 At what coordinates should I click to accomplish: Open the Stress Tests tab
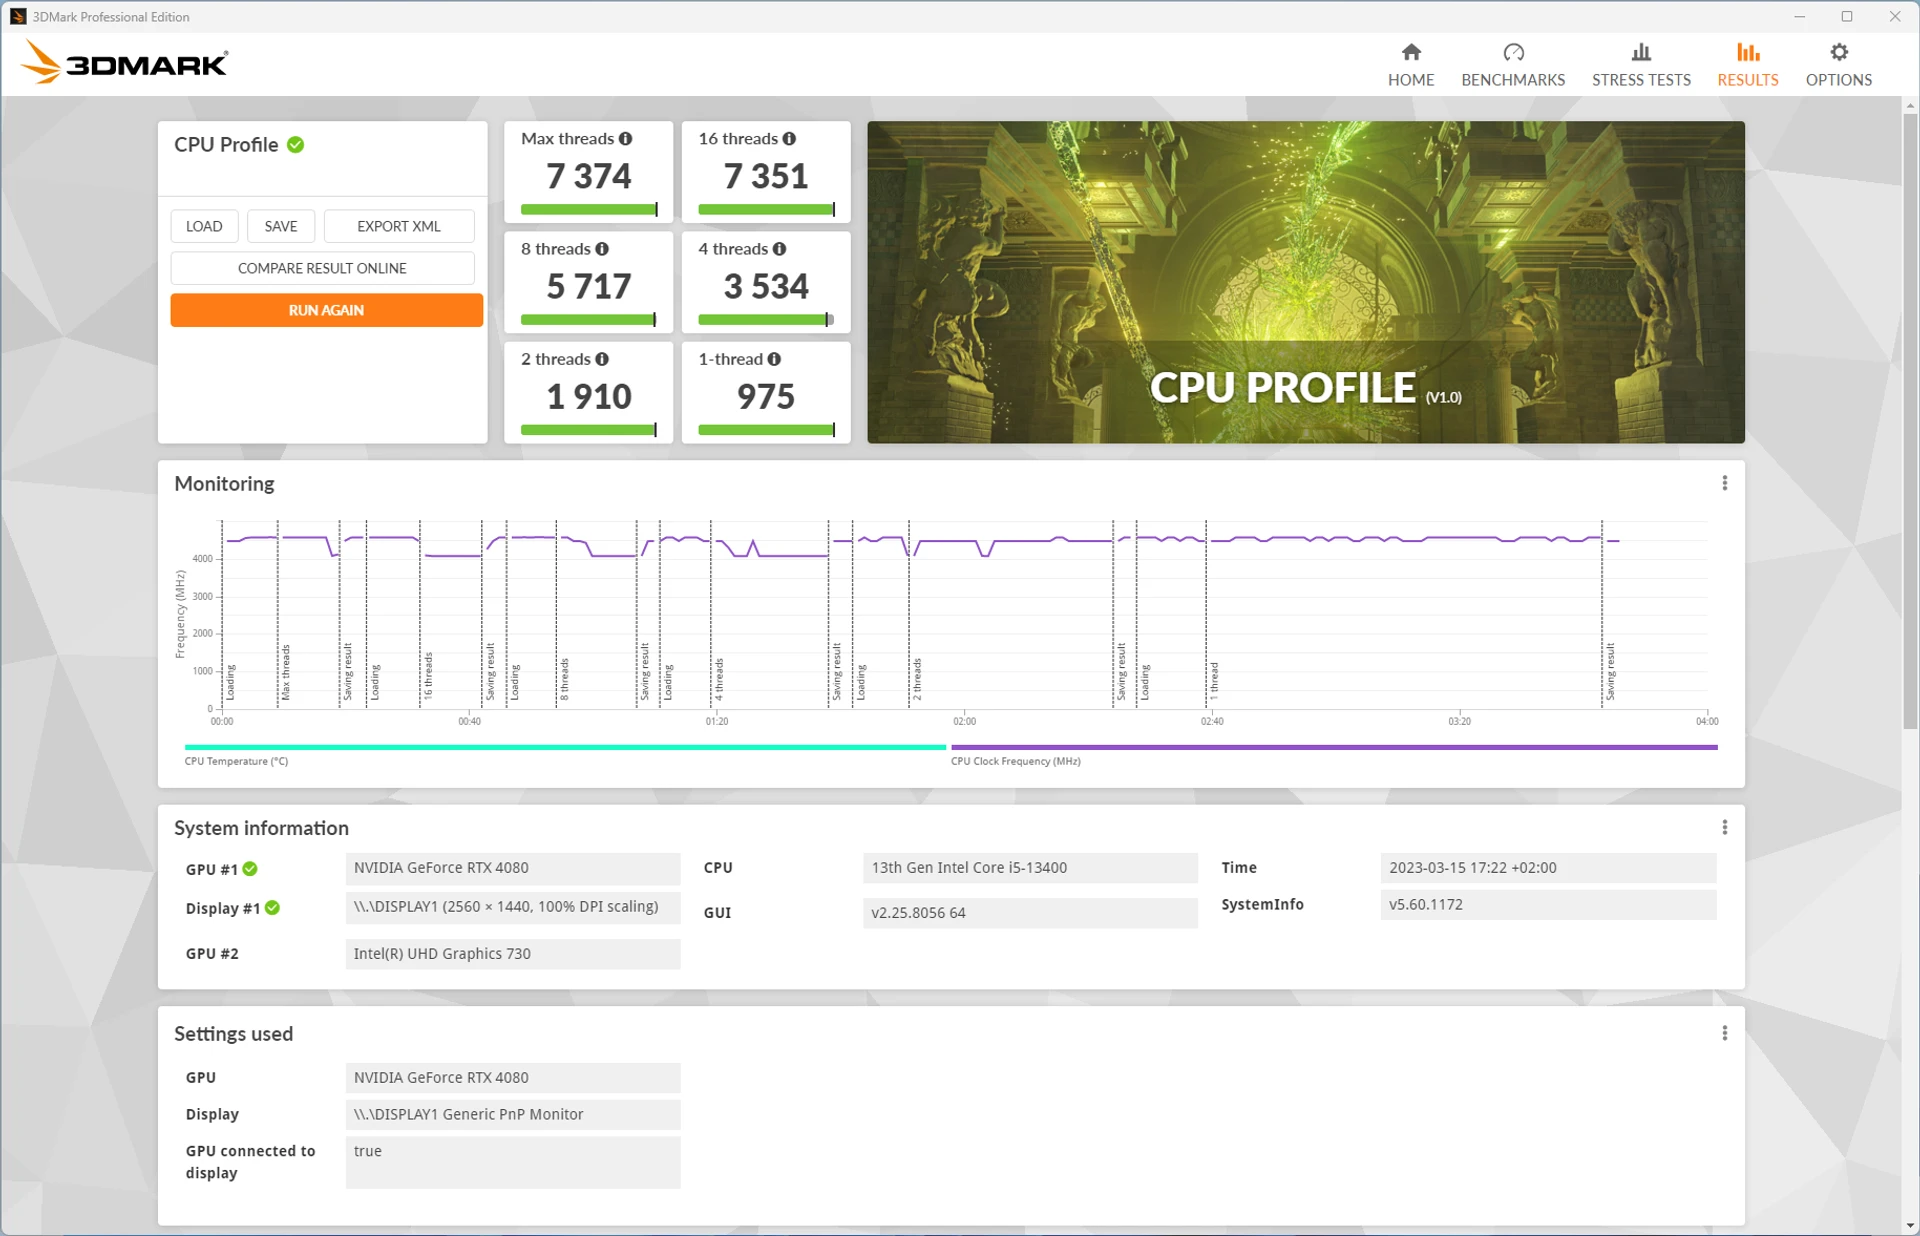(x=1640, y=65)
